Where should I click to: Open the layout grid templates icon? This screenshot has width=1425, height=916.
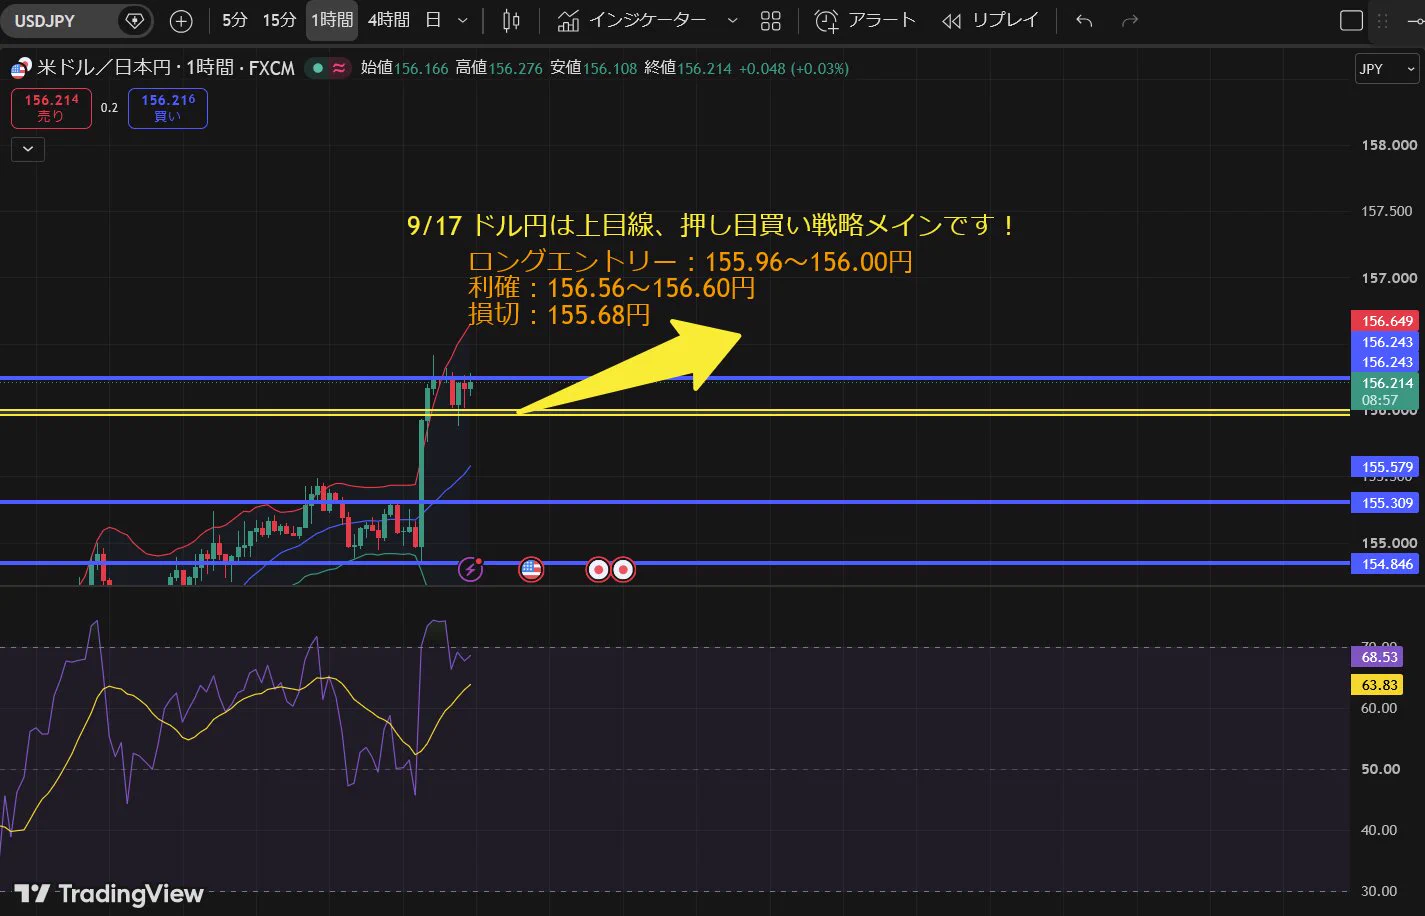[x=770, y=20]
